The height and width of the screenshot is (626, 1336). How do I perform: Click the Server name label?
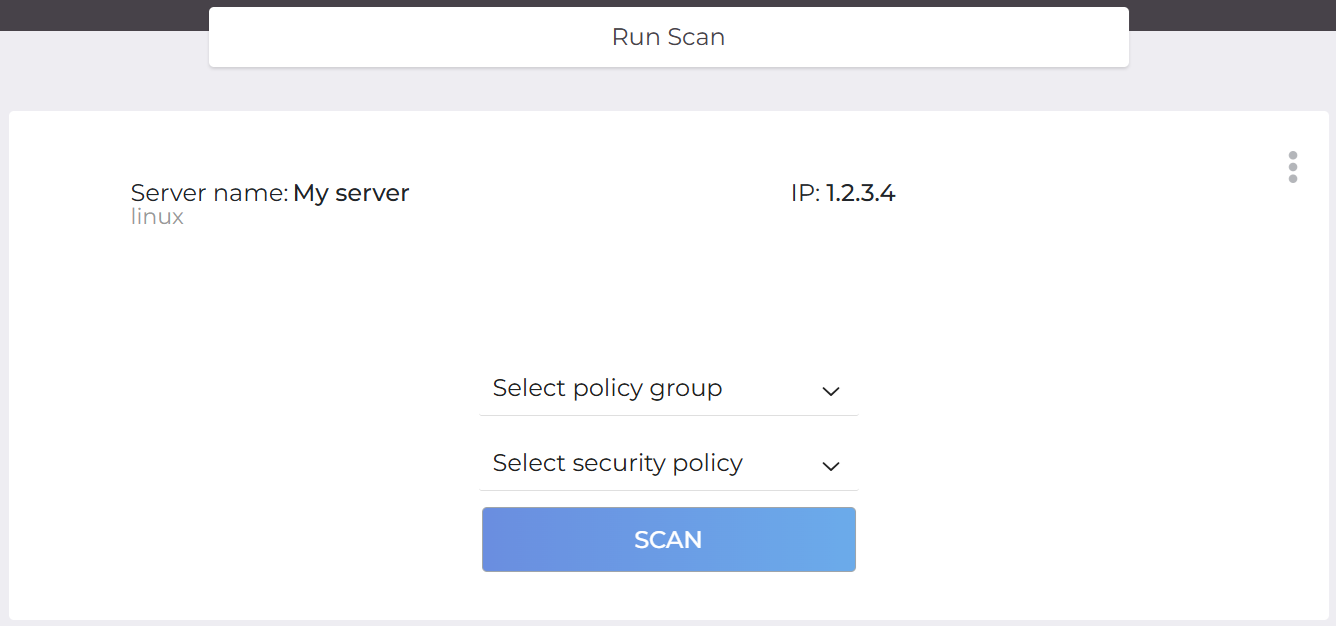(209, 193)
